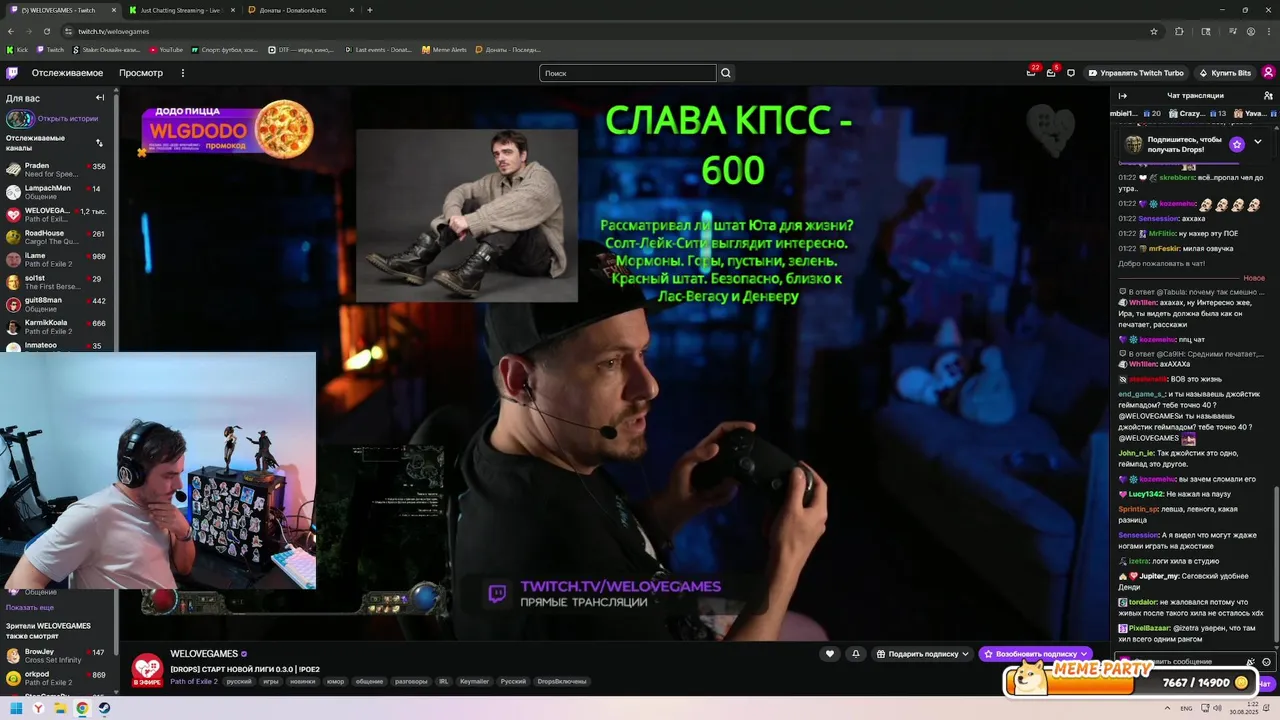Screen dimensions: 1280x720
Task: Expand the Drops subscribe banner chevron
Action: (1258, 143)
